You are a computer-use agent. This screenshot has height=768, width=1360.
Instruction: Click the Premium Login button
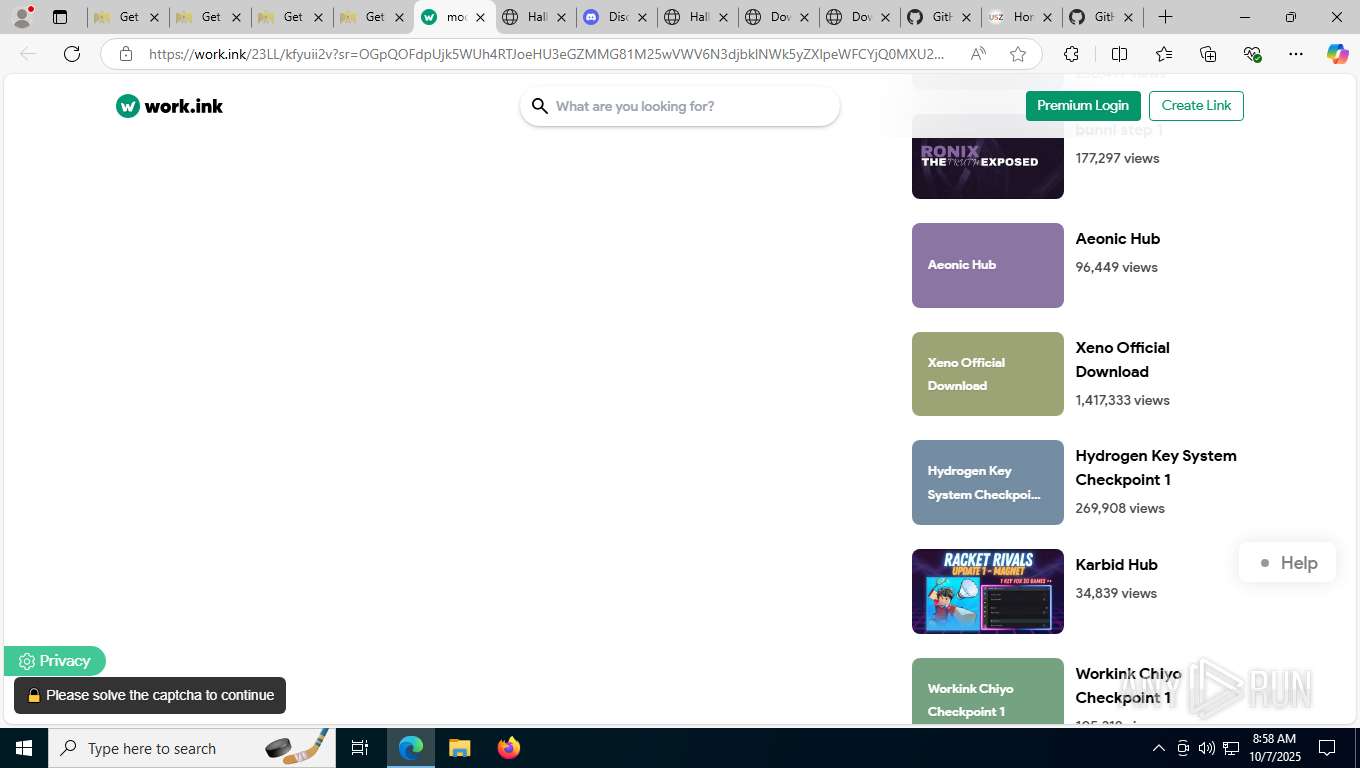(x=1083, y=105)
